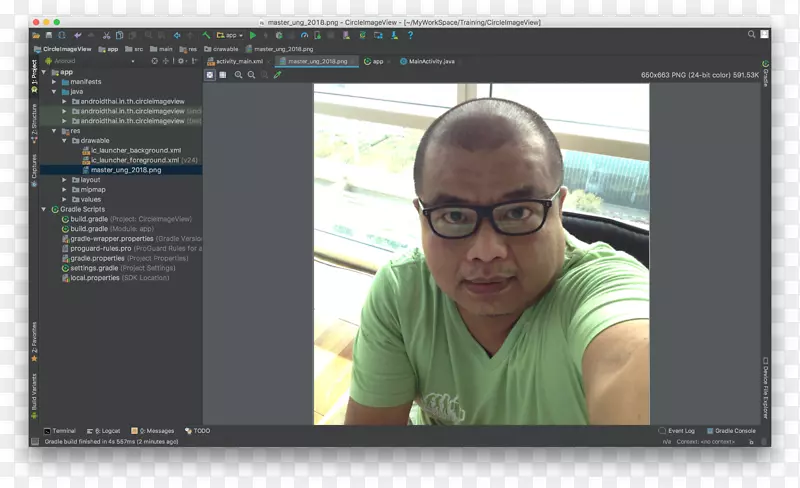This screenshot has width=800, height=488.
Task: Open the Event Log
Action: point(677,431)
